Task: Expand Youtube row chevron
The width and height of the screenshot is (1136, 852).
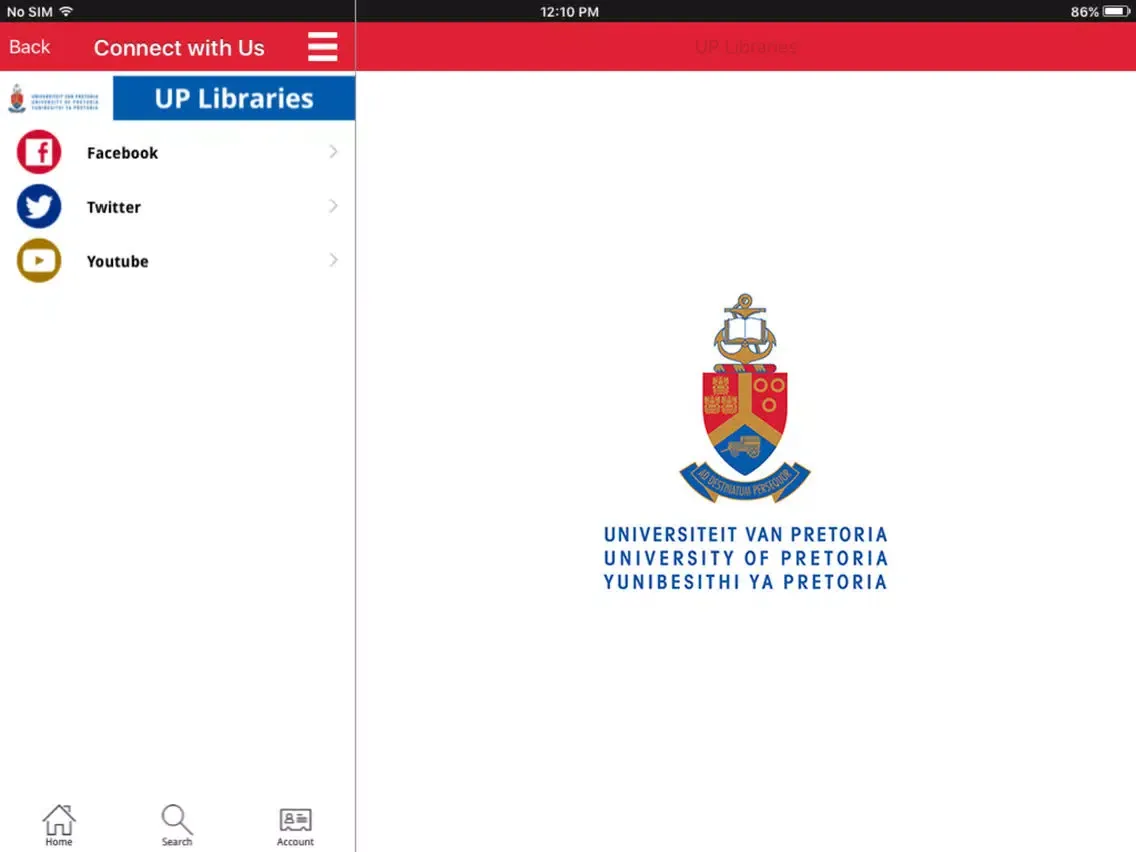Action: pyautogui.click(x=333, y=259)
